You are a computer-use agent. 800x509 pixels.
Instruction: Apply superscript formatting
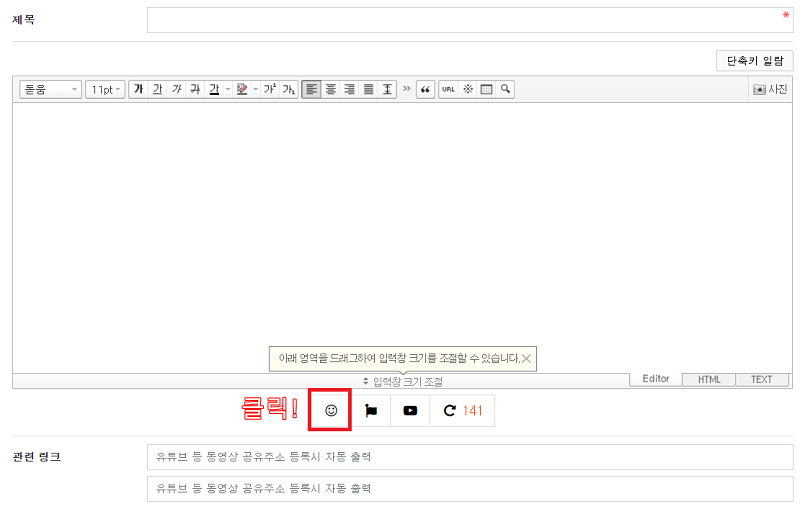coord(269,89)
